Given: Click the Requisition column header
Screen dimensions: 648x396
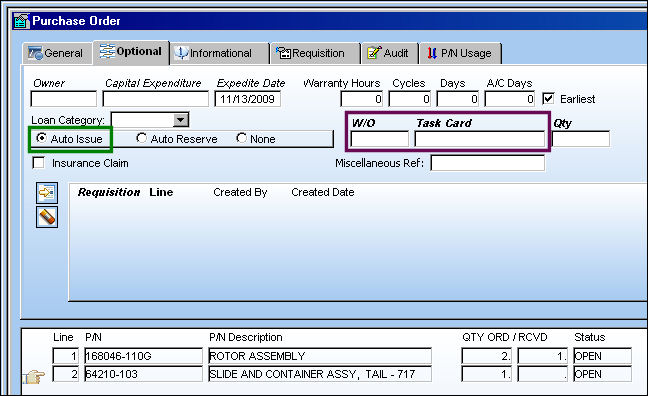Looking at the screenshot, I should pos(109,192).
